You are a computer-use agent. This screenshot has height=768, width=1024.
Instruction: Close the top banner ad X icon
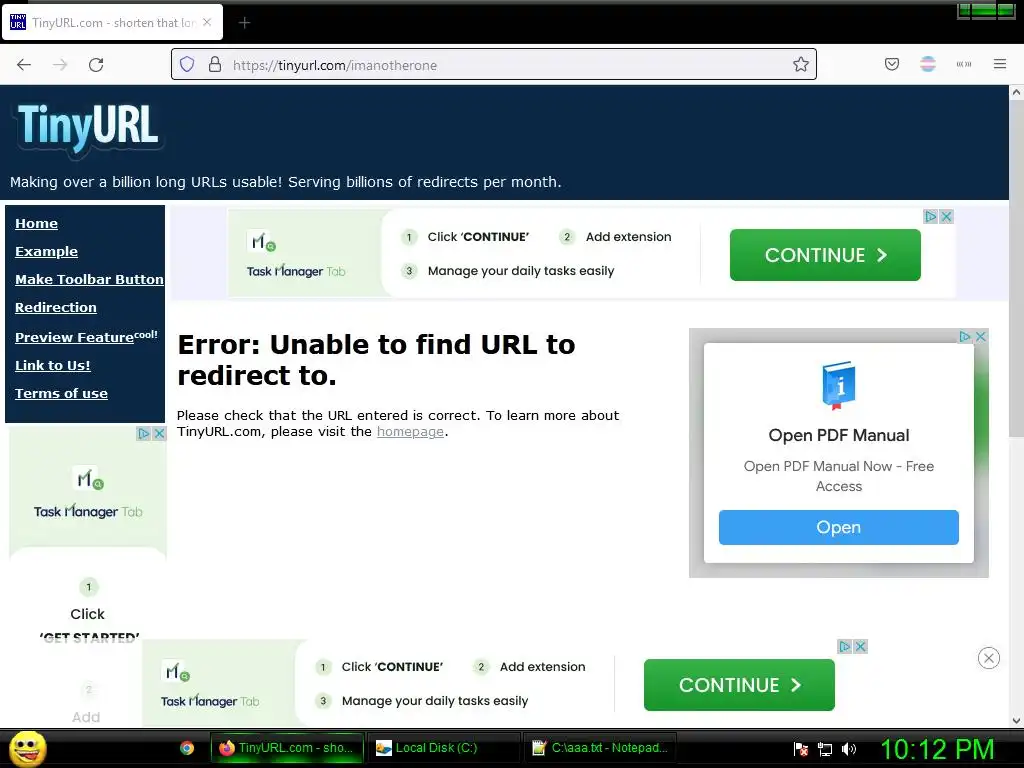946,216
